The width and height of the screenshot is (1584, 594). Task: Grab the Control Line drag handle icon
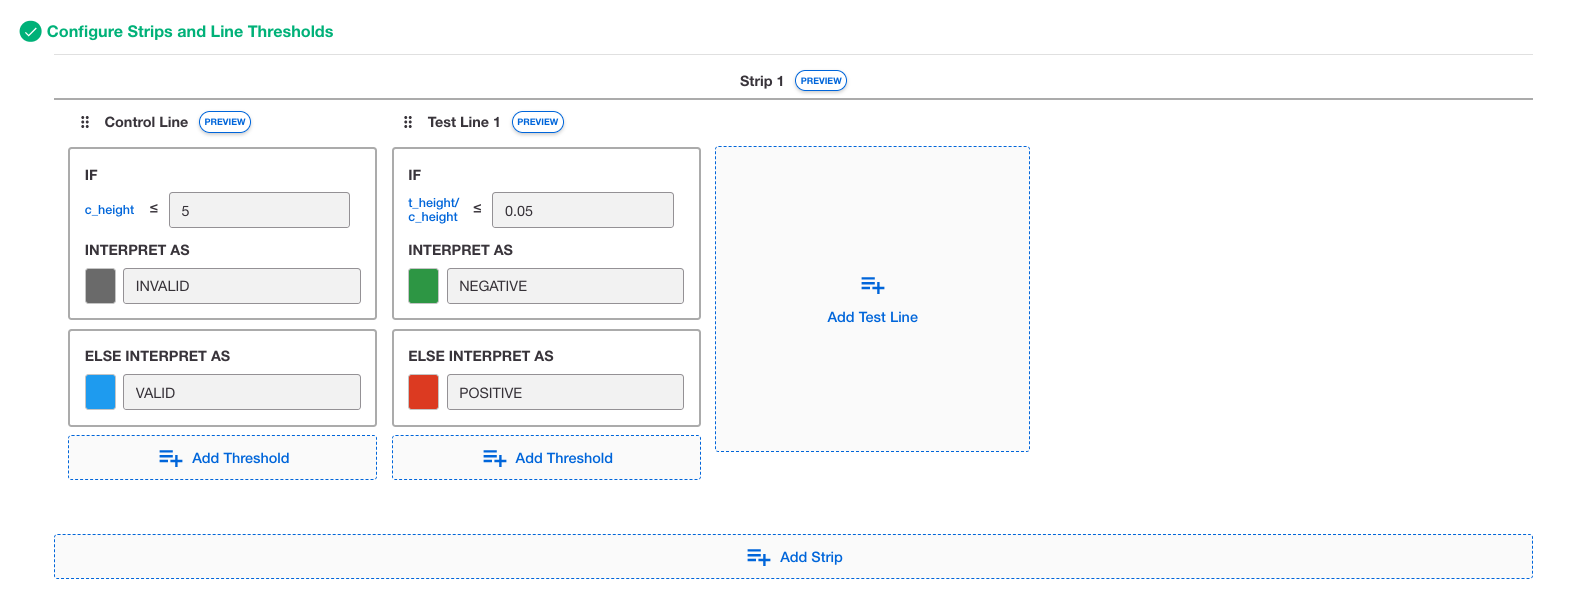tap(85, 122)
